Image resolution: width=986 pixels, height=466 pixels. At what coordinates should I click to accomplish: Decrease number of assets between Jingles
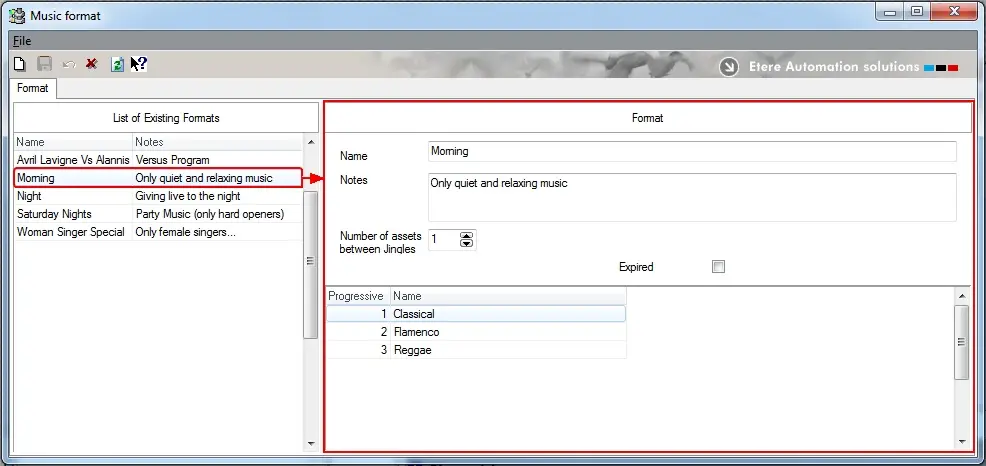click(466, 244)
